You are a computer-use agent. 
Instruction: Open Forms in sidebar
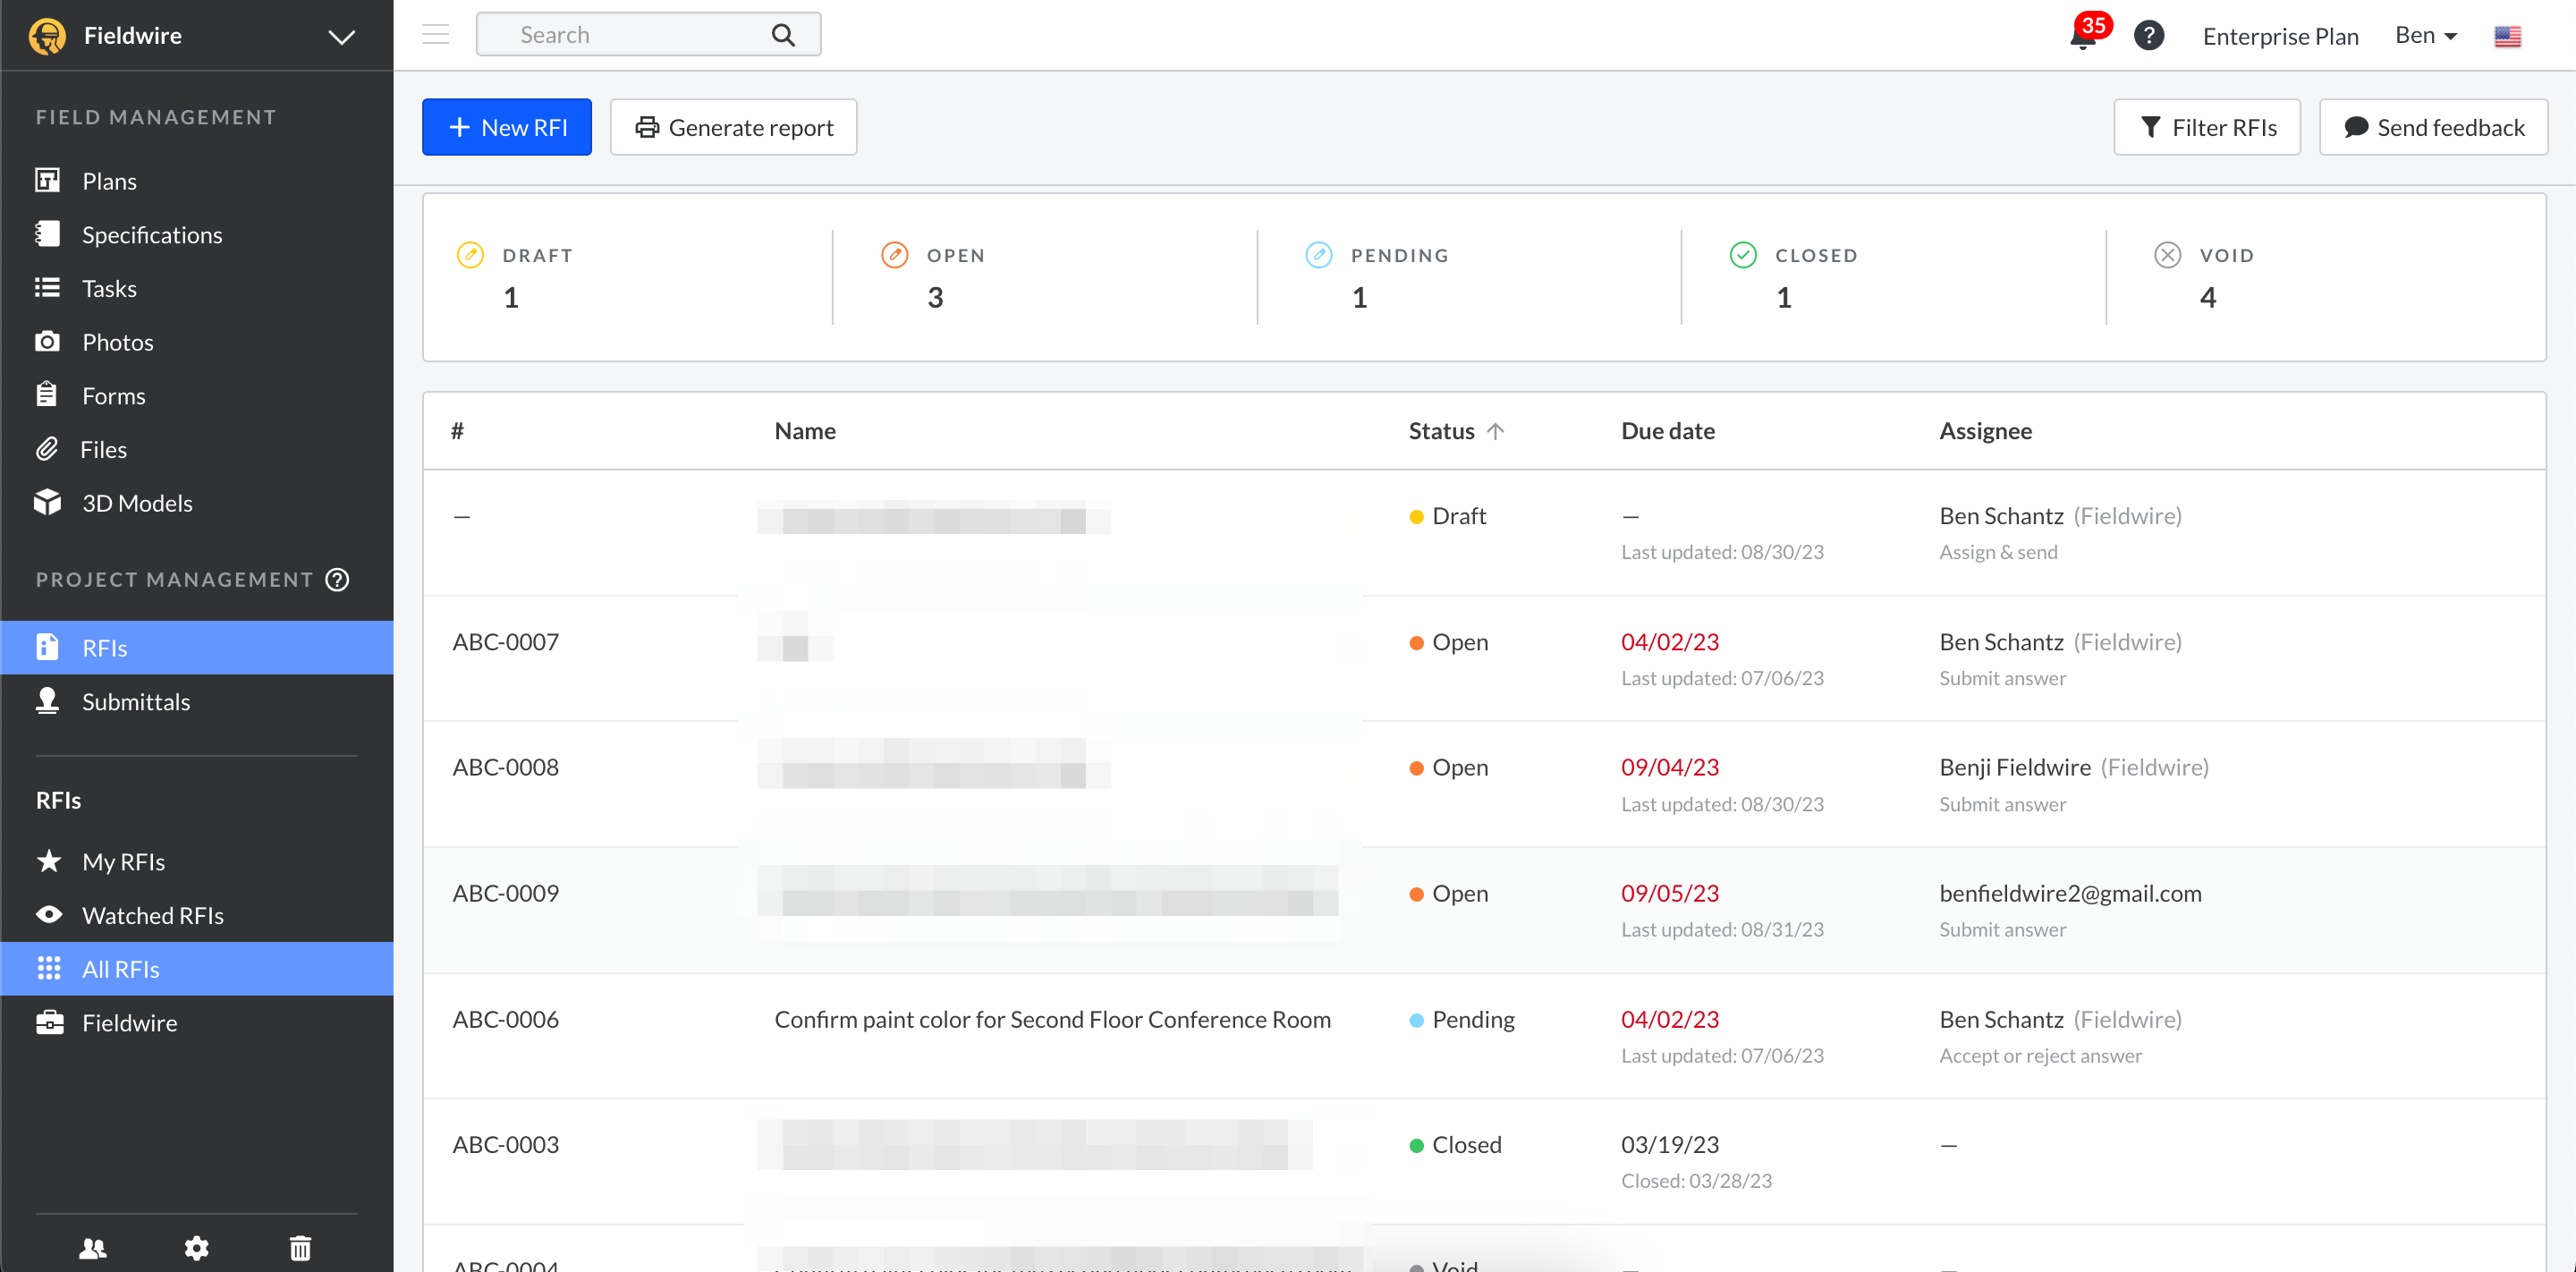[196, 396]
